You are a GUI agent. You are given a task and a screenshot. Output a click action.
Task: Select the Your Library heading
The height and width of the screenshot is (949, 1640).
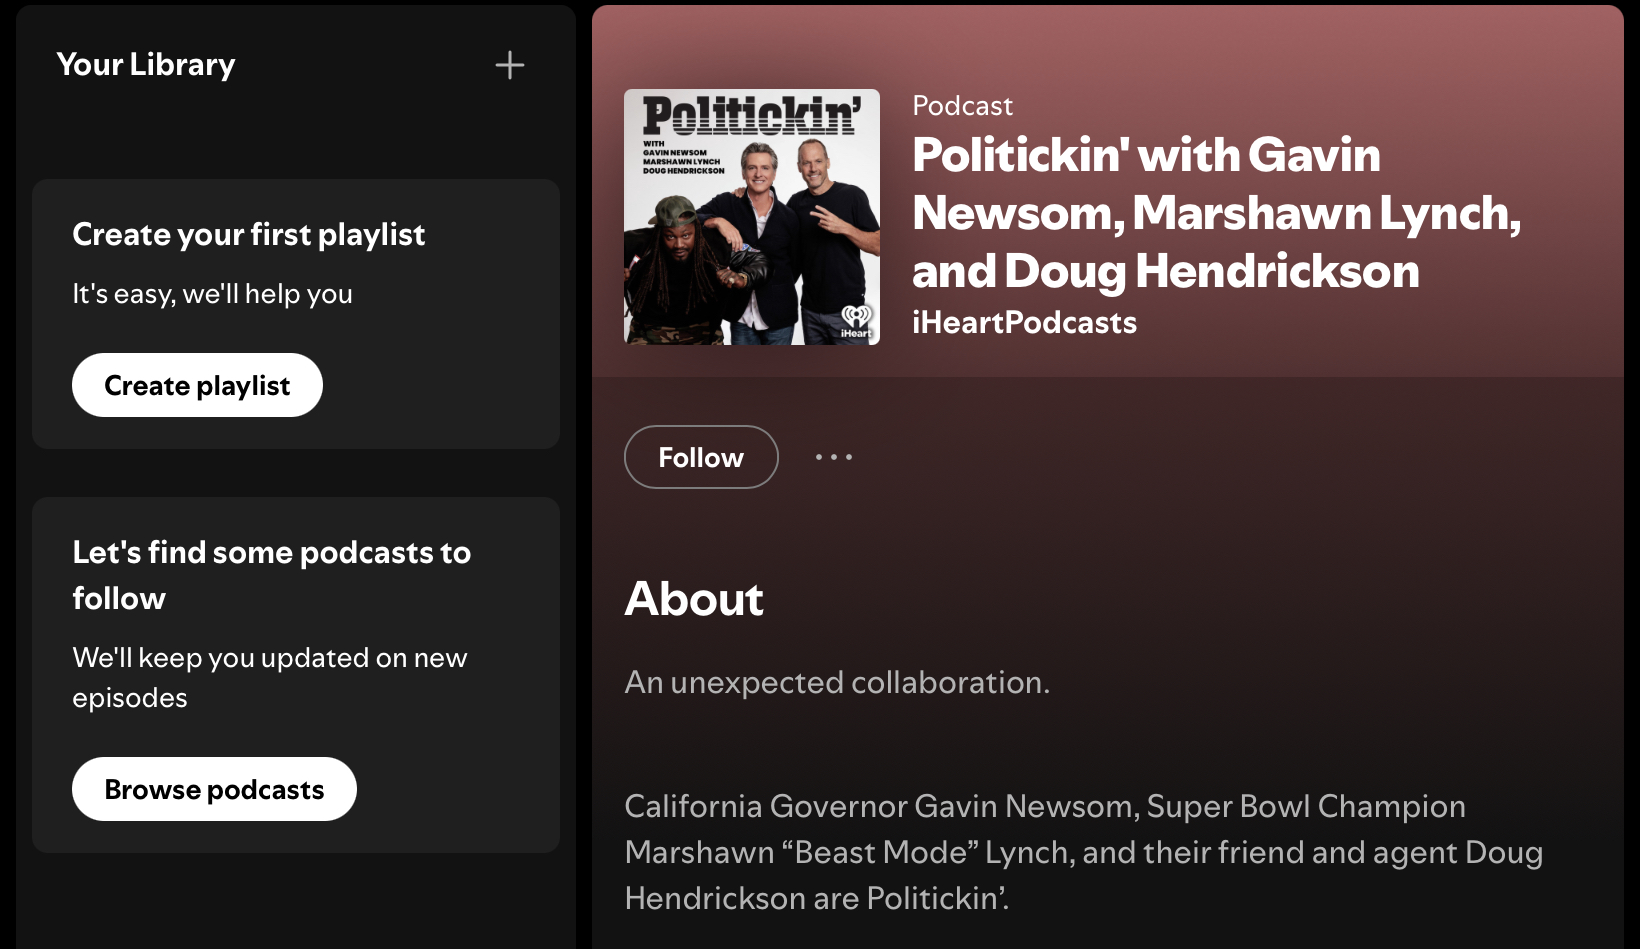146,64
